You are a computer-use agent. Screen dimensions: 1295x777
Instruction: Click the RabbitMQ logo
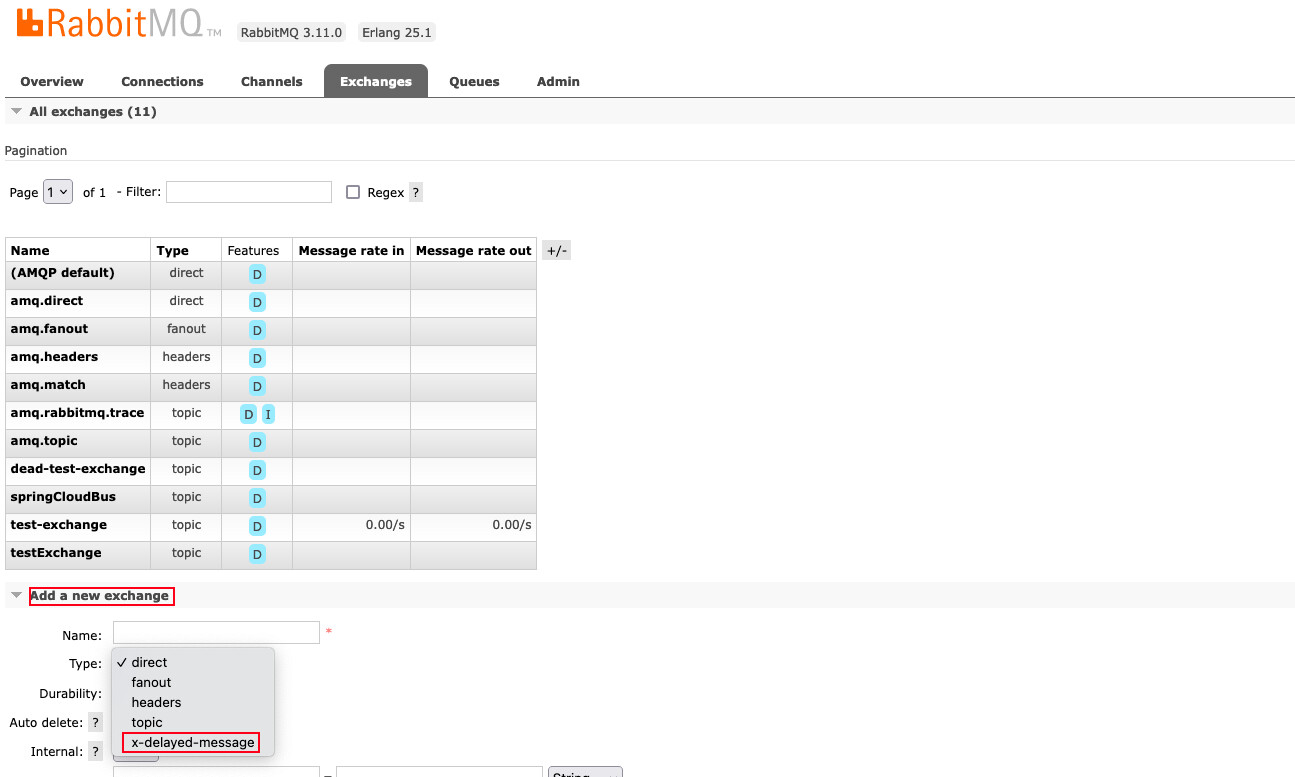pyautogui.click(x=118, y=24)
